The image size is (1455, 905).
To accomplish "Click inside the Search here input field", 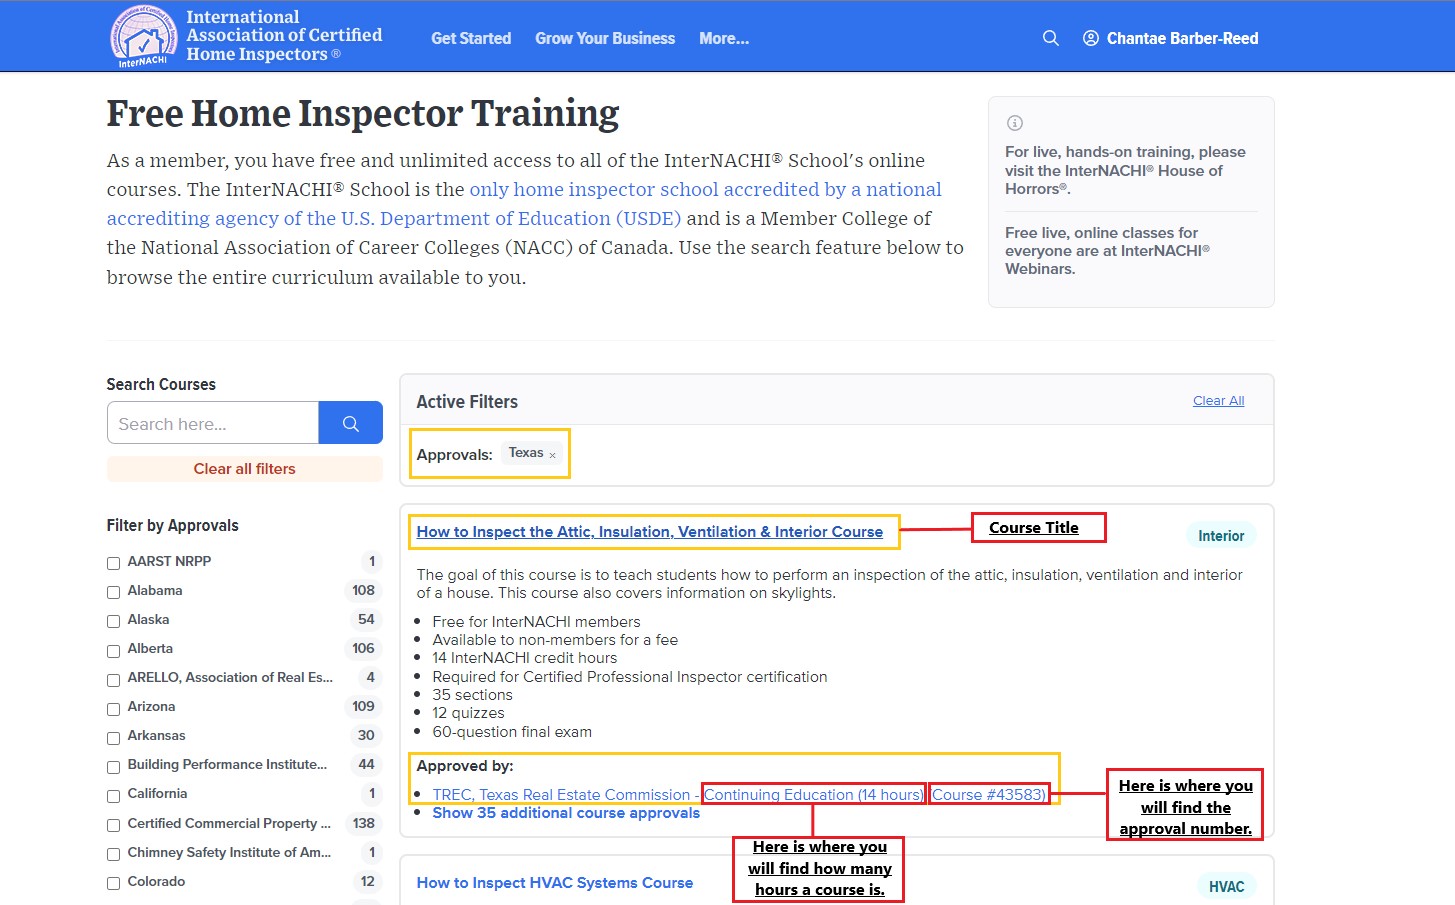I will click(212, 422).
